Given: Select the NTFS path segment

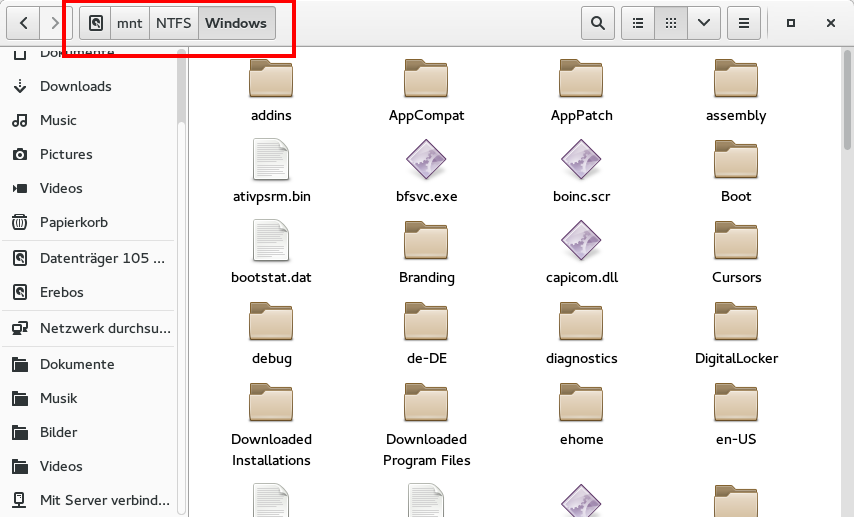Looking at the screenshot, I should coord(173,23).
